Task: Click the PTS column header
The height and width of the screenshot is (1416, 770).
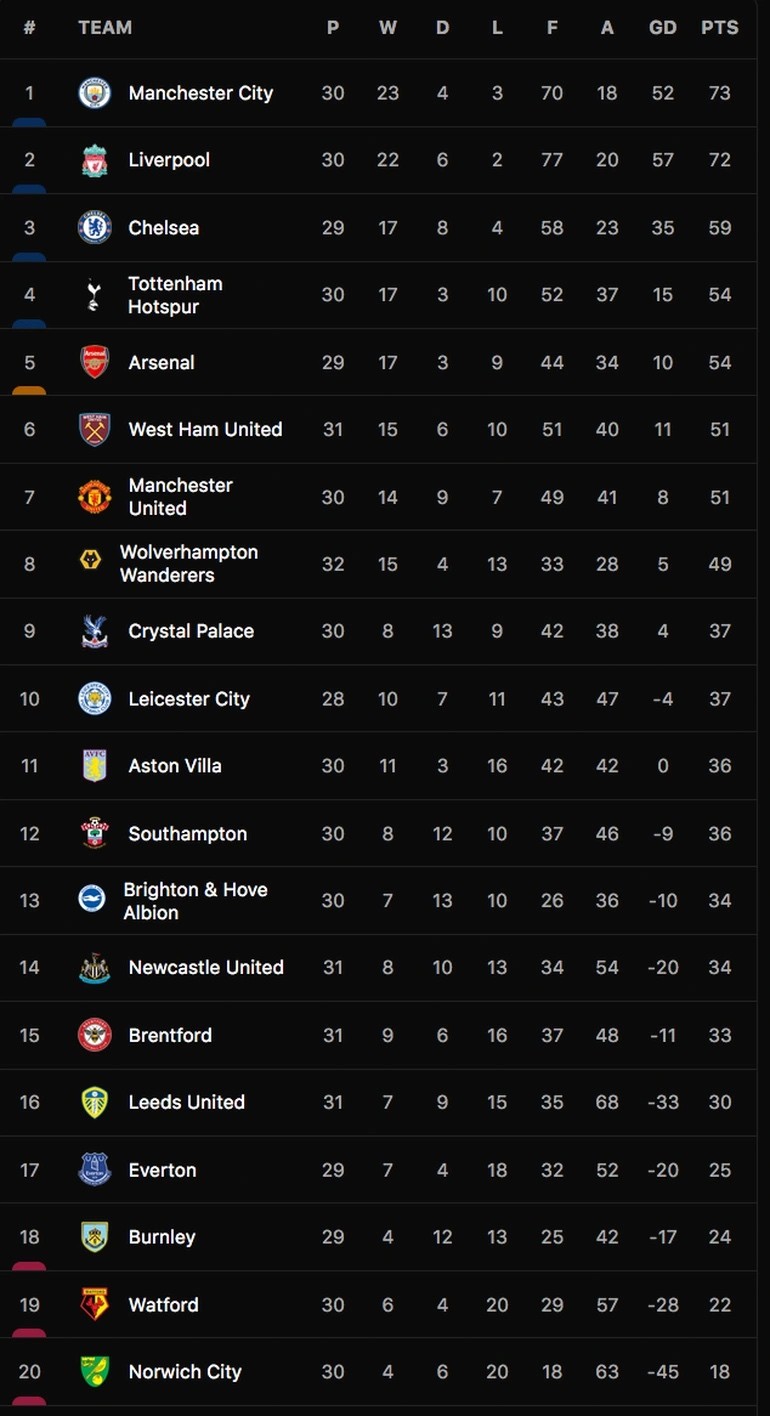Action: point(720,27)
